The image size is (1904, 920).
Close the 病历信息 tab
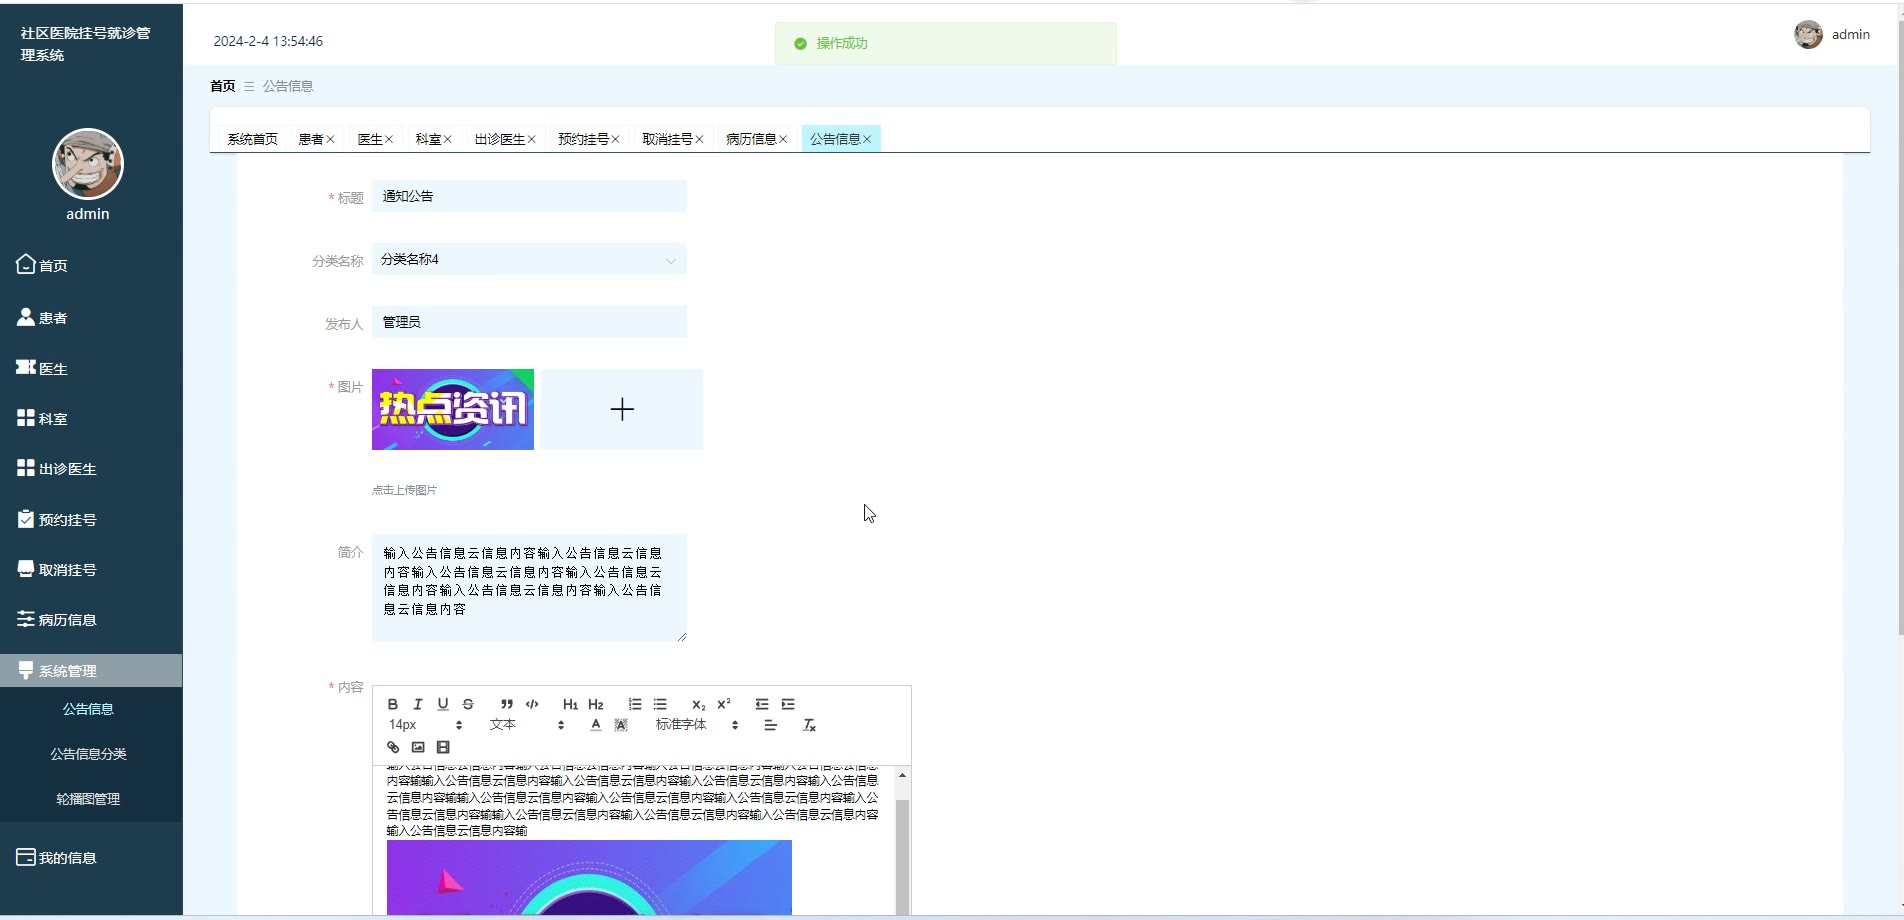point(783,139)
